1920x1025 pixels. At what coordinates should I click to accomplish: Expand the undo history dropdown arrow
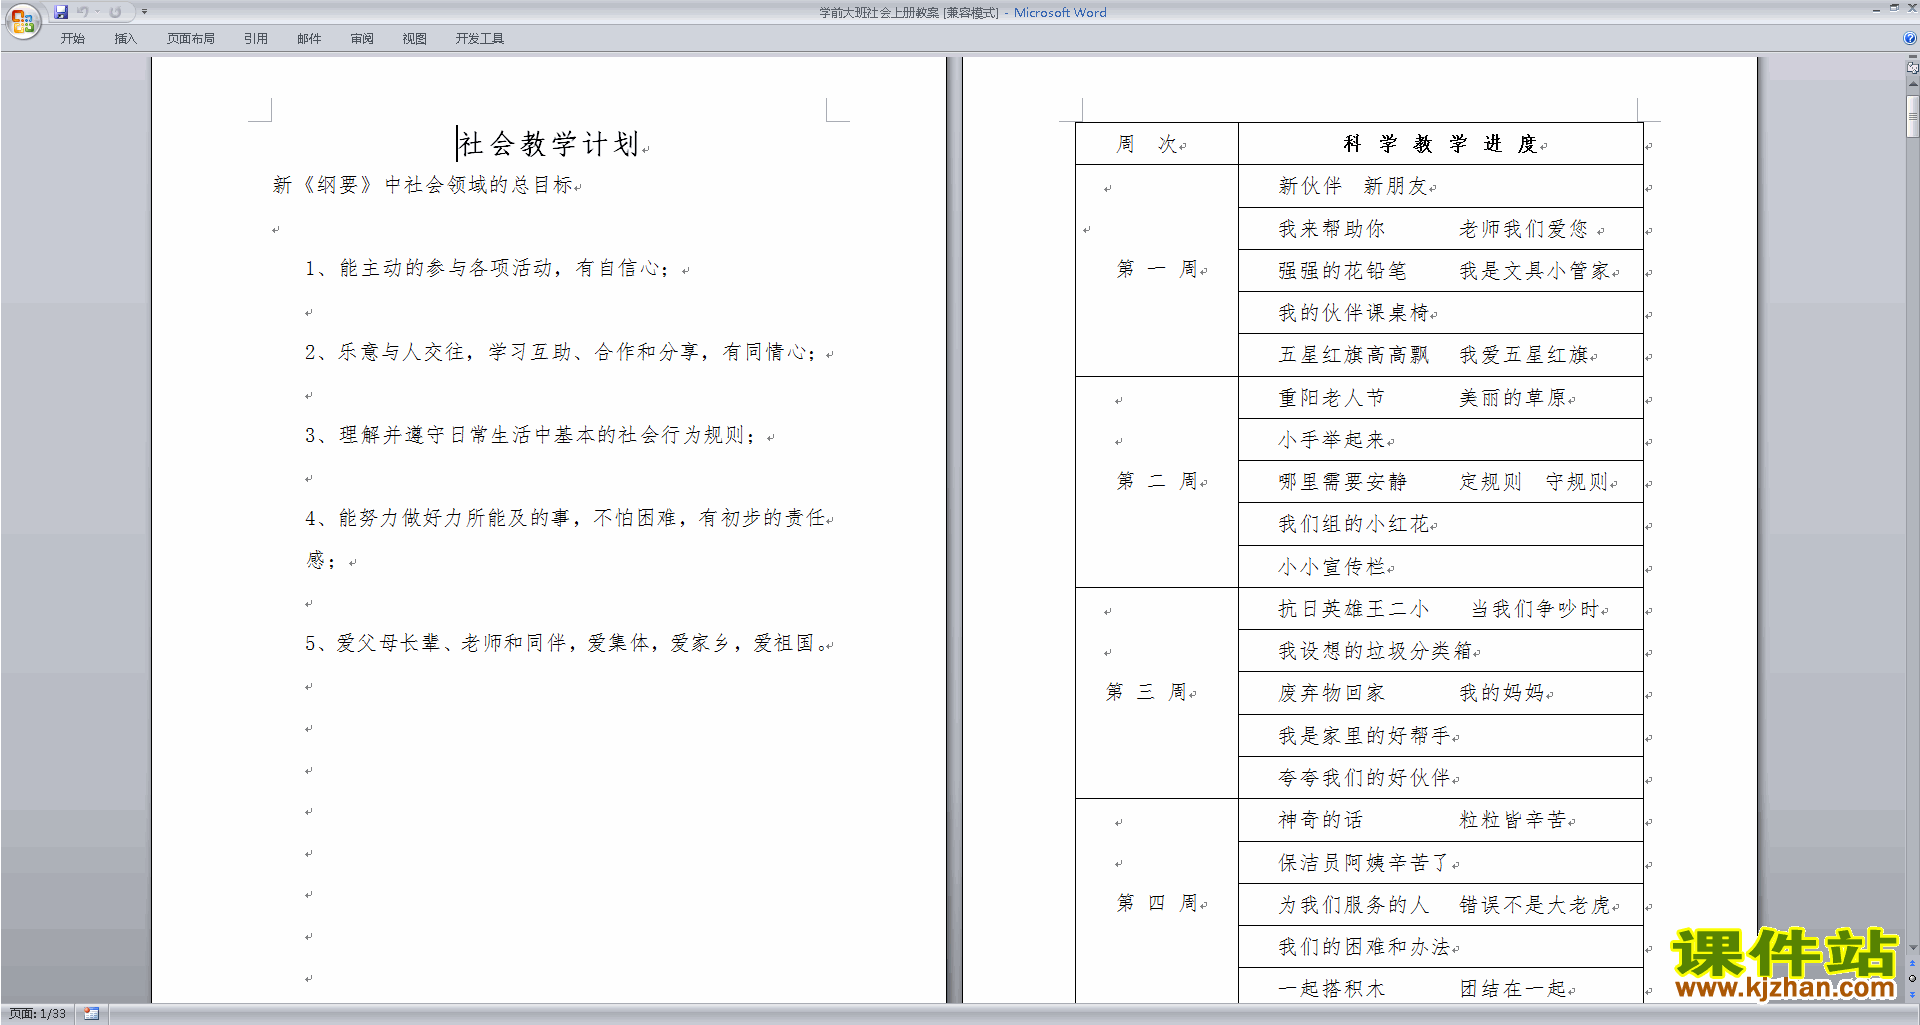click(97, 12)
